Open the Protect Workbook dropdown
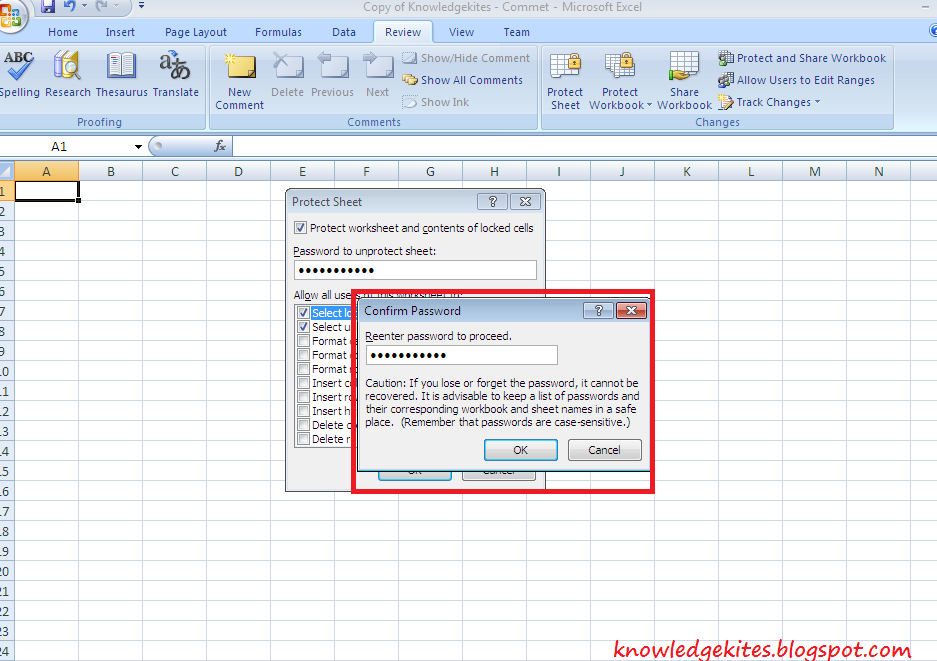937x661 pixels. (620, 78)
